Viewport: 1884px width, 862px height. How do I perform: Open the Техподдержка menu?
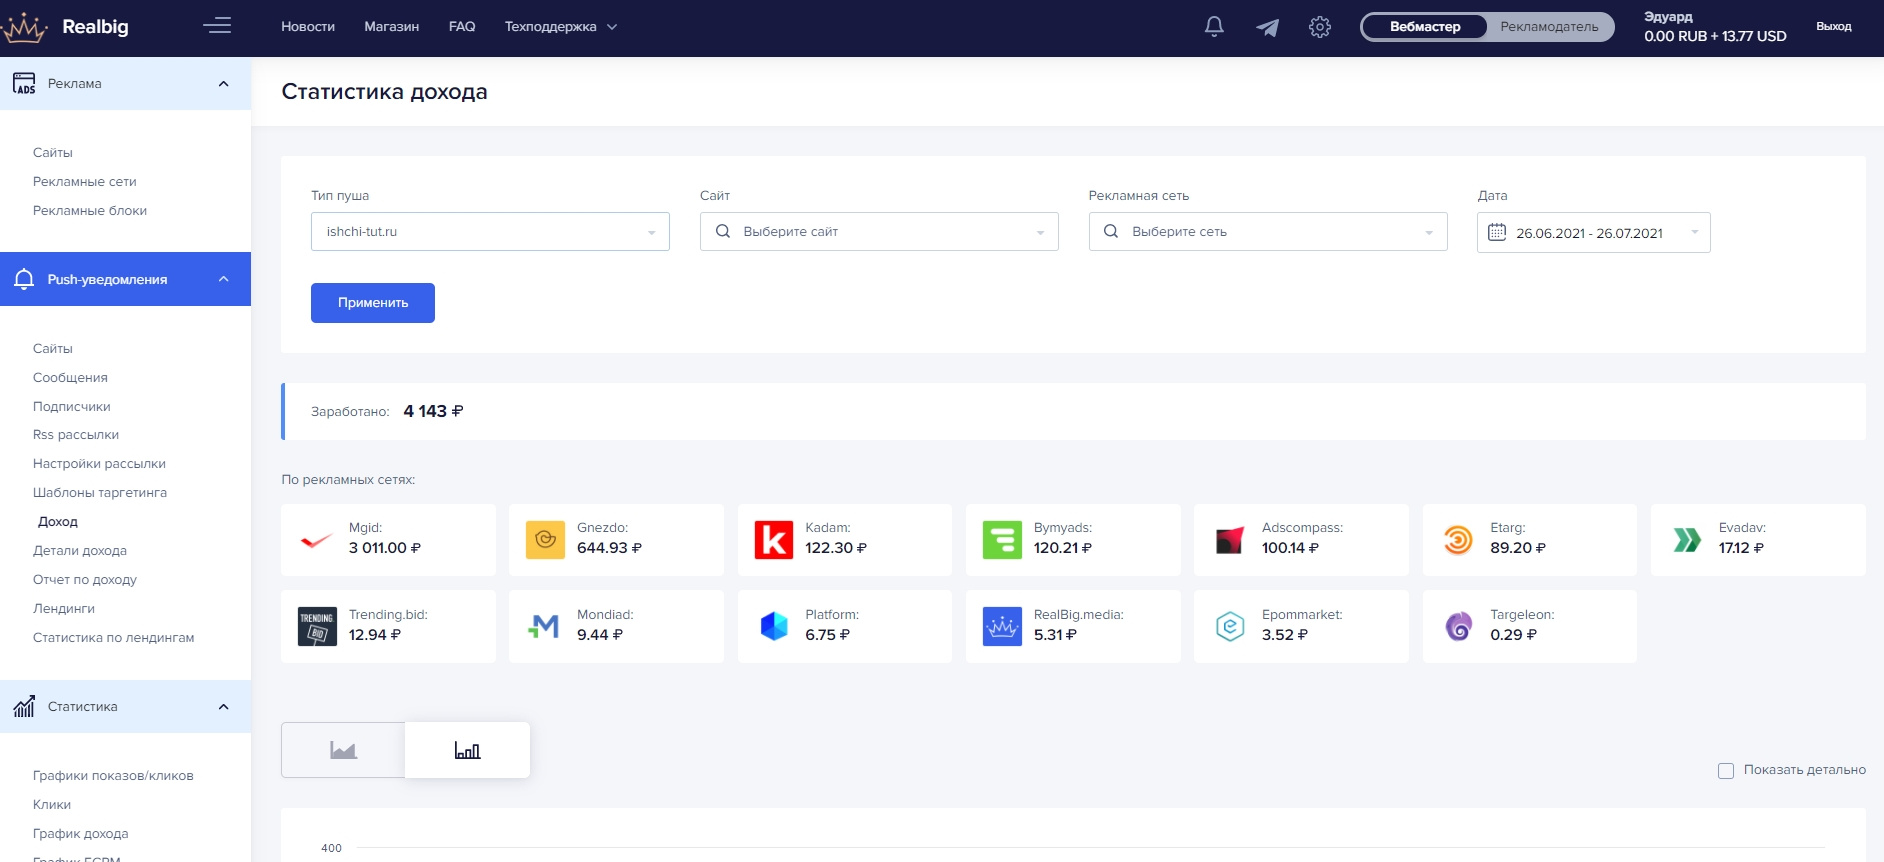pos(560,27)
